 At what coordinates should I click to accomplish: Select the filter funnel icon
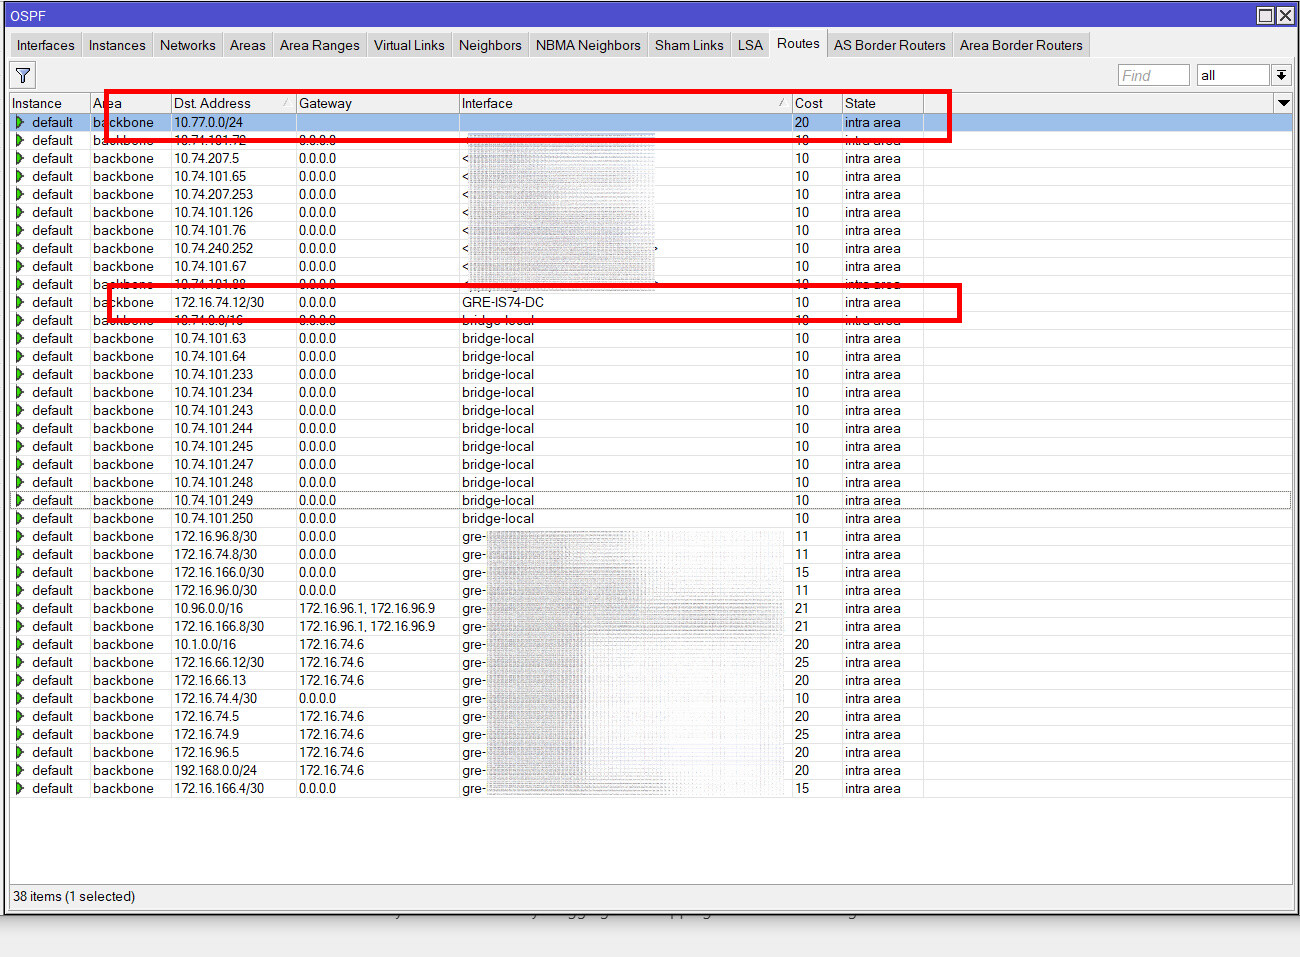pos(22,74)
